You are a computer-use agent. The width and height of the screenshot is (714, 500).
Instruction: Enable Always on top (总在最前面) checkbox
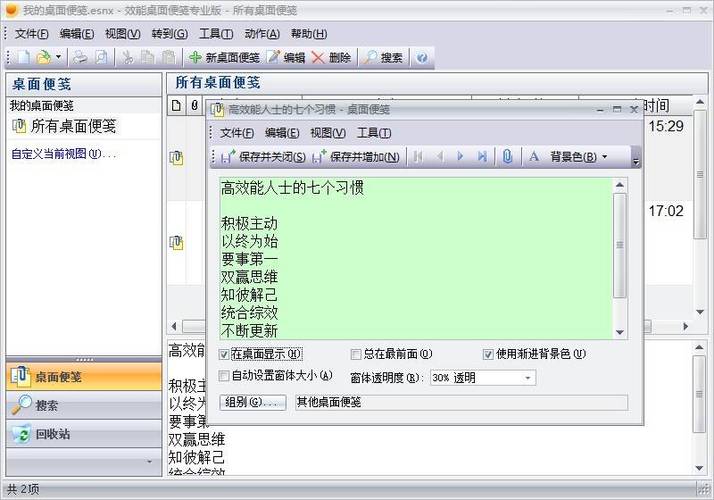tap(356, 354)
